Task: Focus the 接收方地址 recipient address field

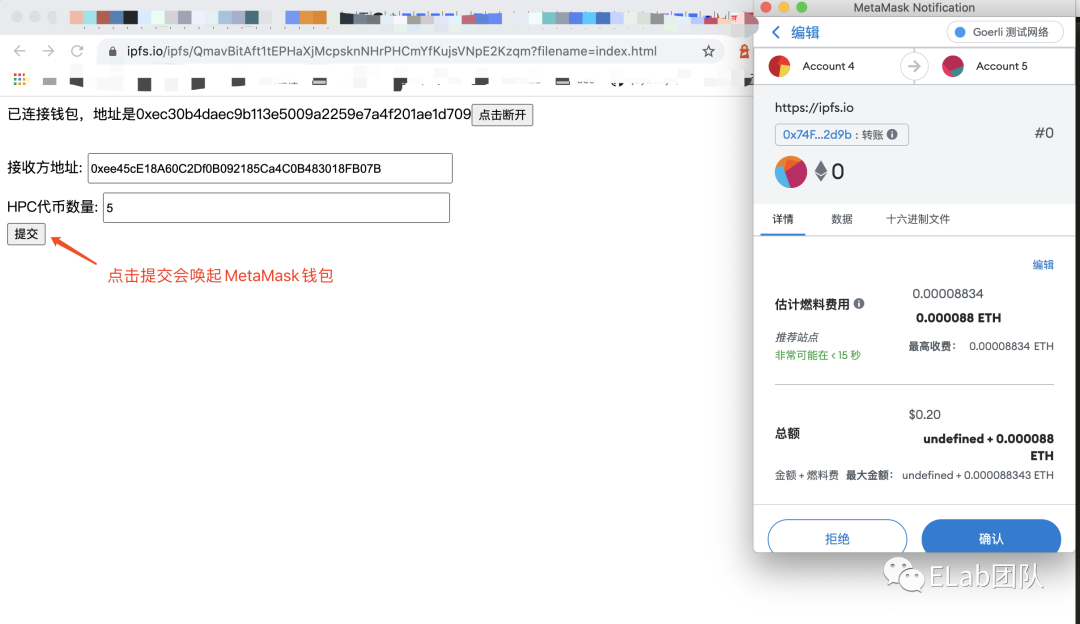Action: pos(270,168)
